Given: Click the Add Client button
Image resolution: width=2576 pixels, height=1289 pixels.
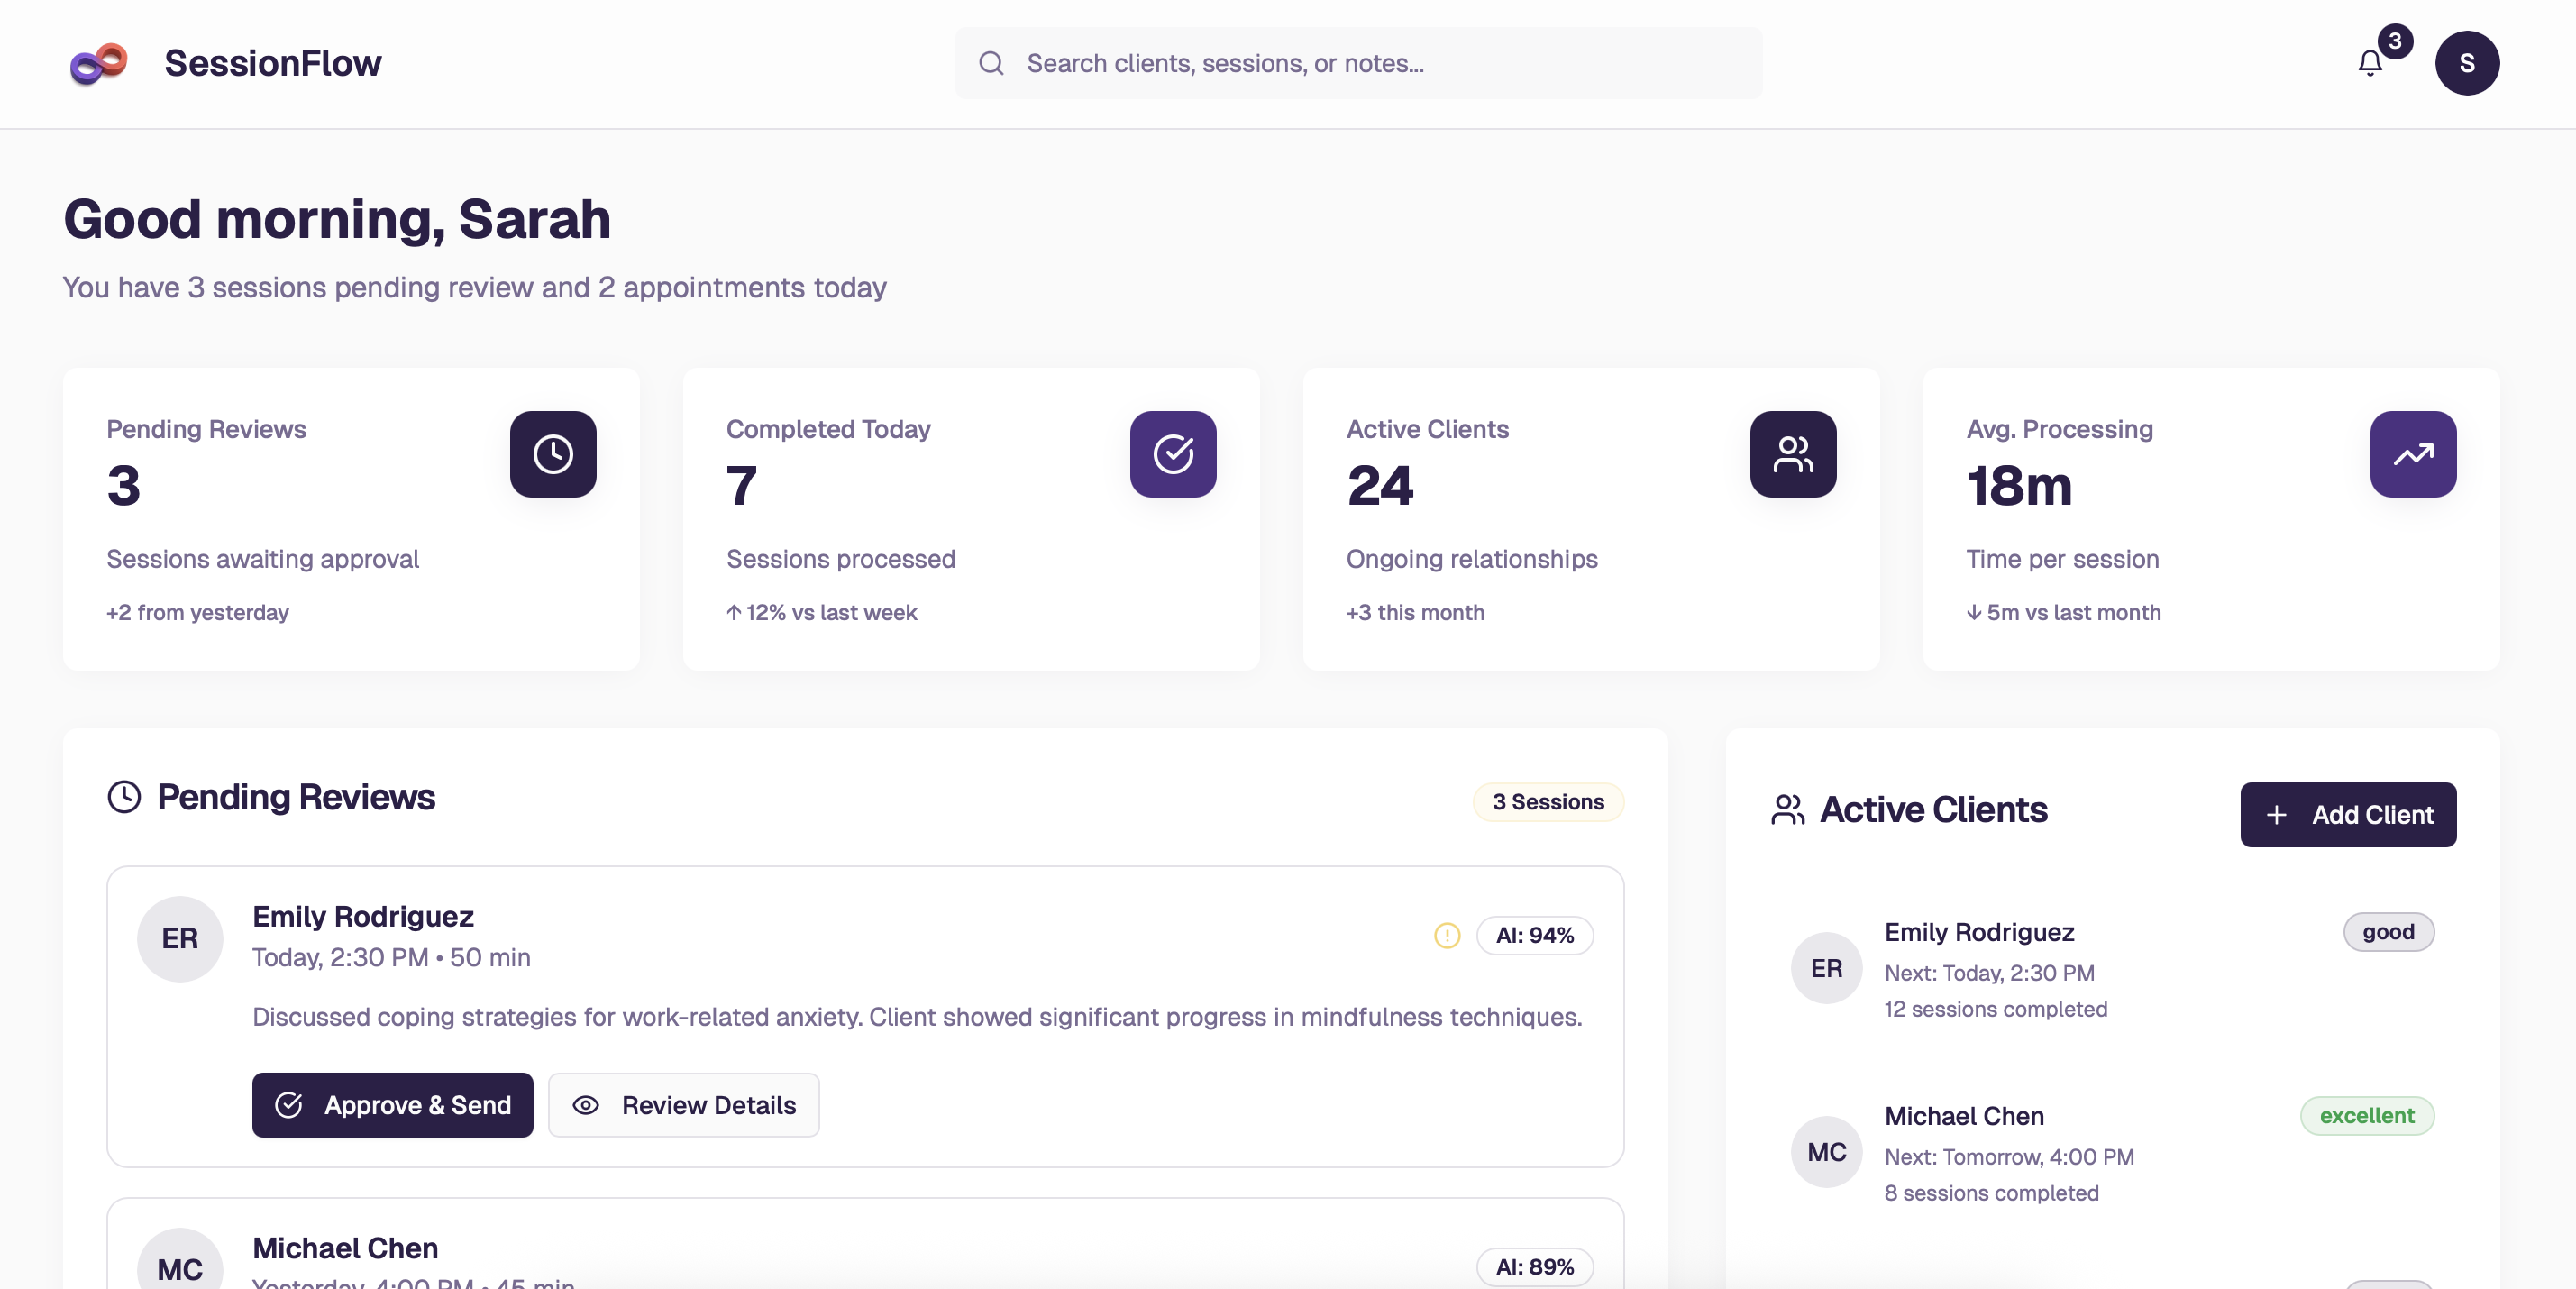Looking at the screenshot, I should pyautogui.click(x=2348, y=814).
